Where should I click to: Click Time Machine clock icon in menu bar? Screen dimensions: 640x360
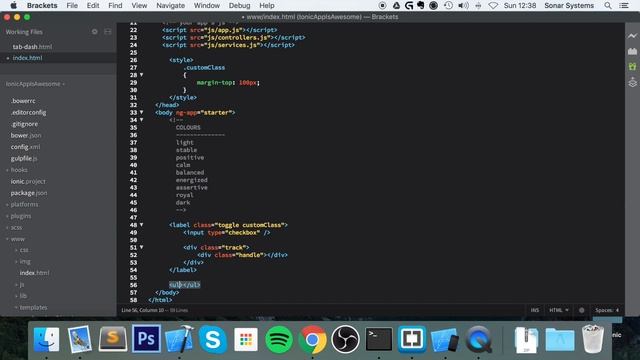point(448,6)
